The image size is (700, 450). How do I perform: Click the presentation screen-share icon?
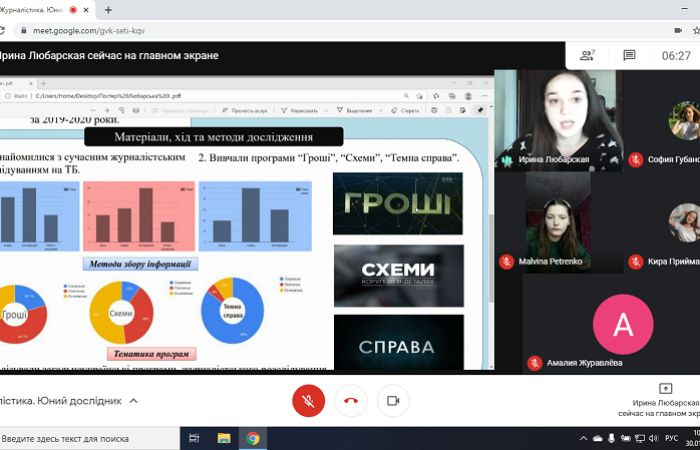[x=666, y=388]
